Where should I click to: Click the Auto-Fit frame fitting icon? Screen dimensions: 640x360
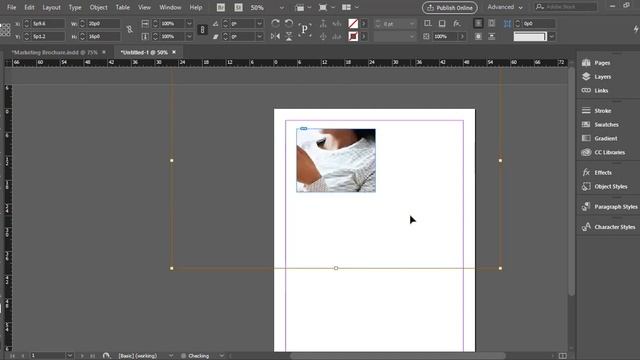click(x=507, y=24)
